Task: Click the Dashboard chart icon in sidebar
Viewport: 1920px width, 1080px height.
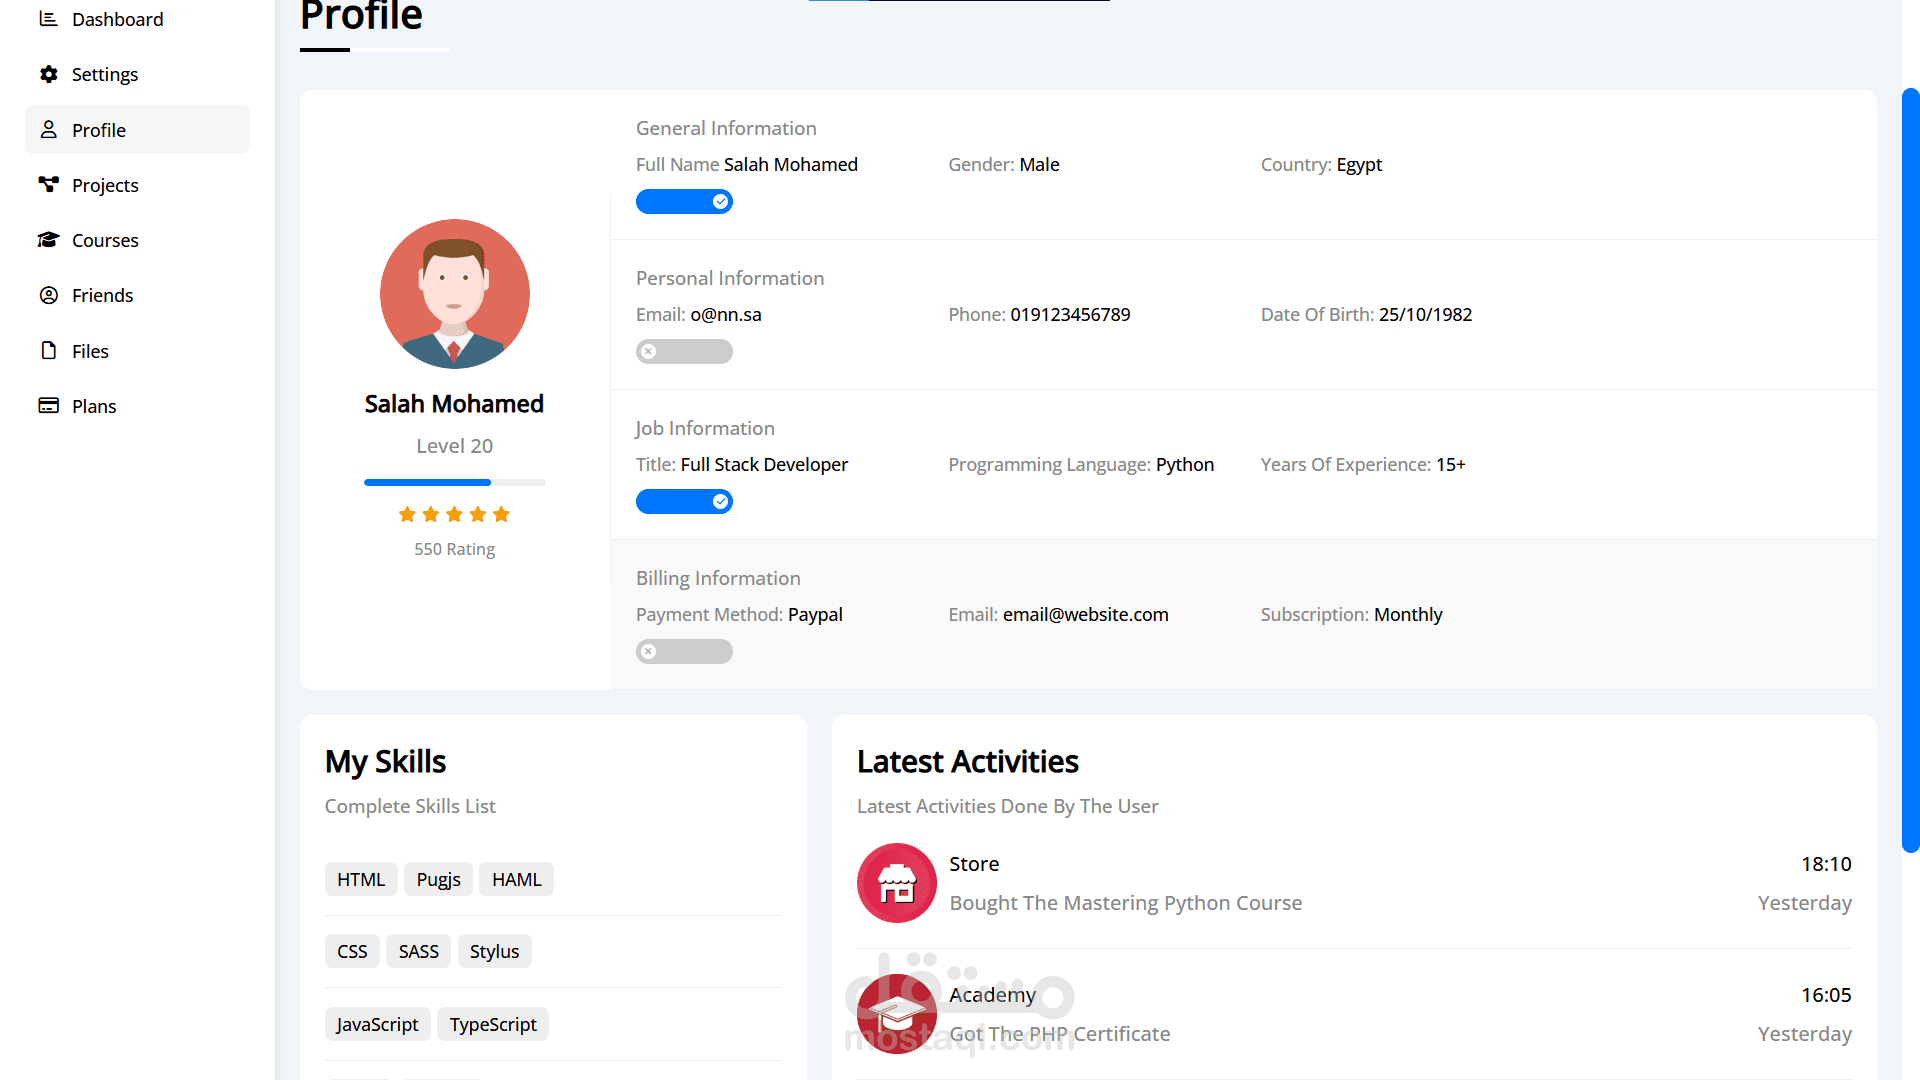Action: click(48, 19)
